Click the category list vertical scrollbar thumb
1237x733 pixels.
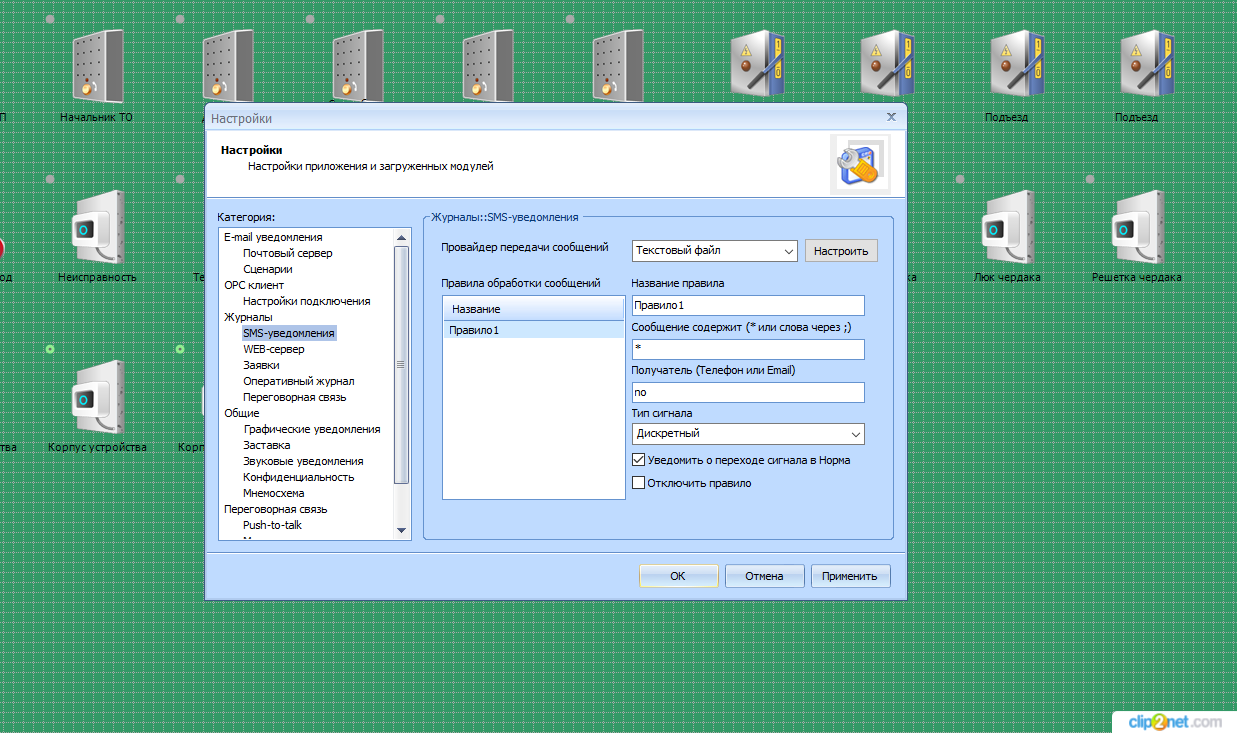pyautogui.click(x=402, y=365)
